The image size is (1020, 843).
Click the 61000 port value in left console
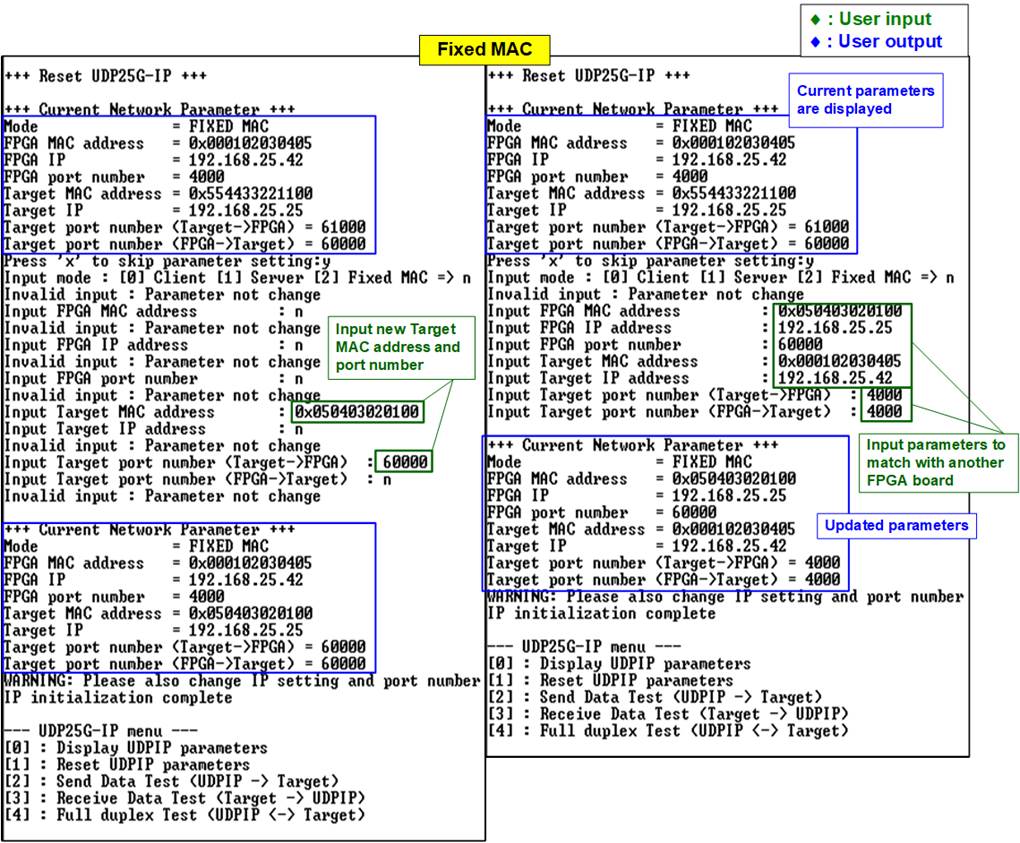[343, 227]
